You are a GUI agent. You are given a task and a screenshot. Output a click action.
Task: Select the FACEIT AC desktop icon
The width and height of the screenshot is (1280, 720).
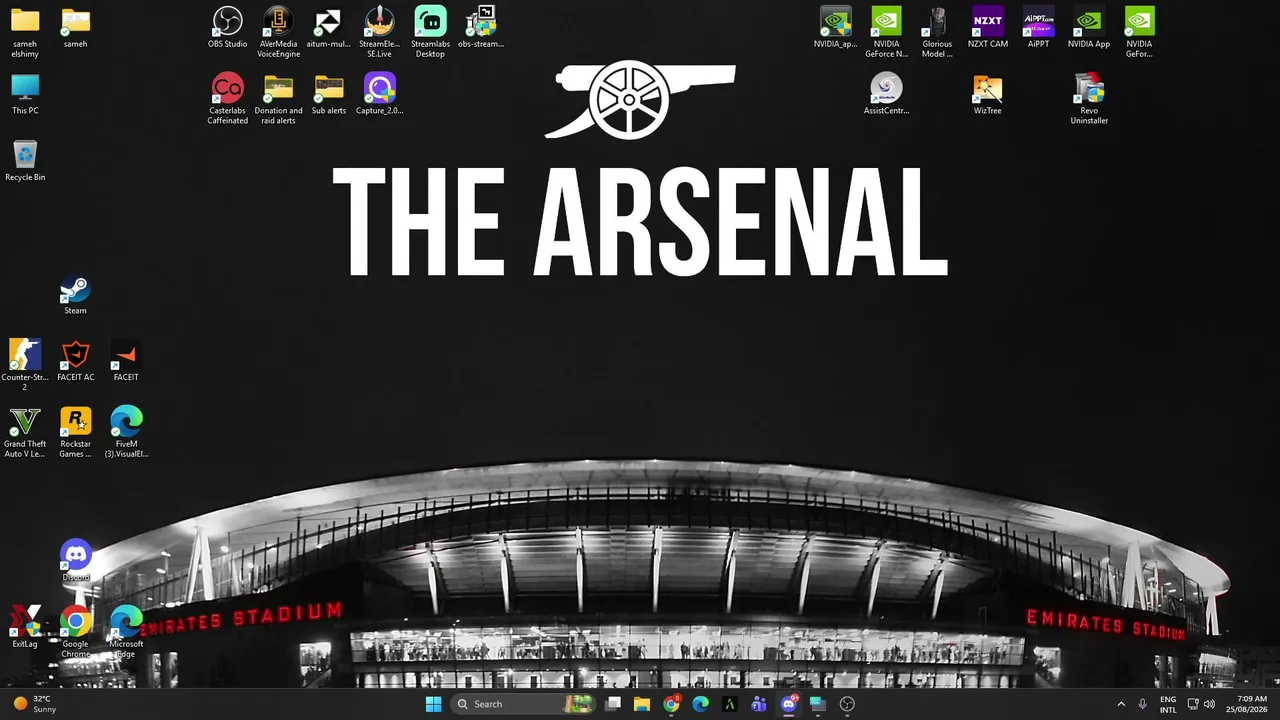coord(75,361)
